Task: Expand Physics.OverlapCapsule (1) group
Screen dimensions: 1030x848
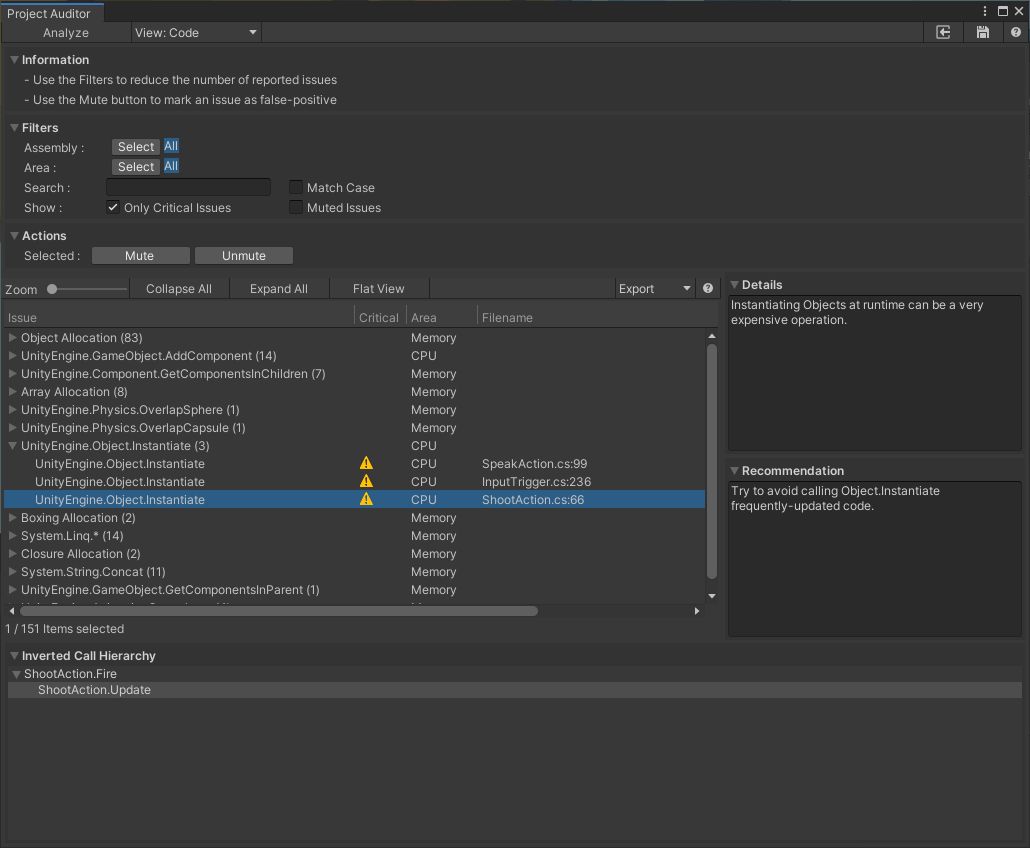Action: [x=12, y=428]
